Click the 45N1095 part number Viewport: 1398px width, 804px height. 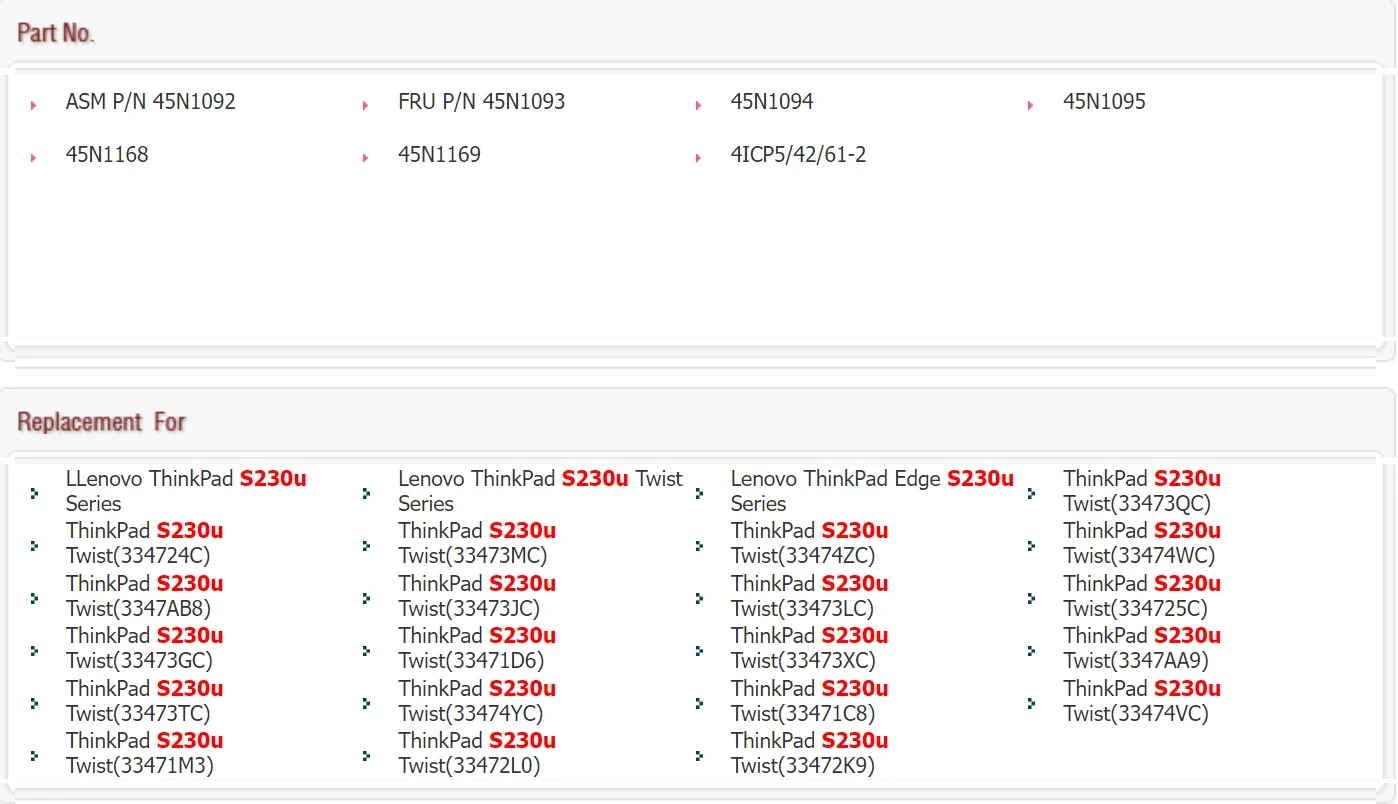coord(1105,101)
